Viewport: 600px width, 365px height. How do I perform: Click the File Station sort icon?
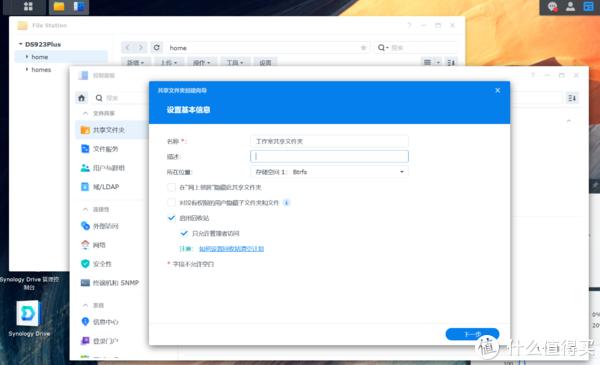pyautogui.click(x=451, y=62)
